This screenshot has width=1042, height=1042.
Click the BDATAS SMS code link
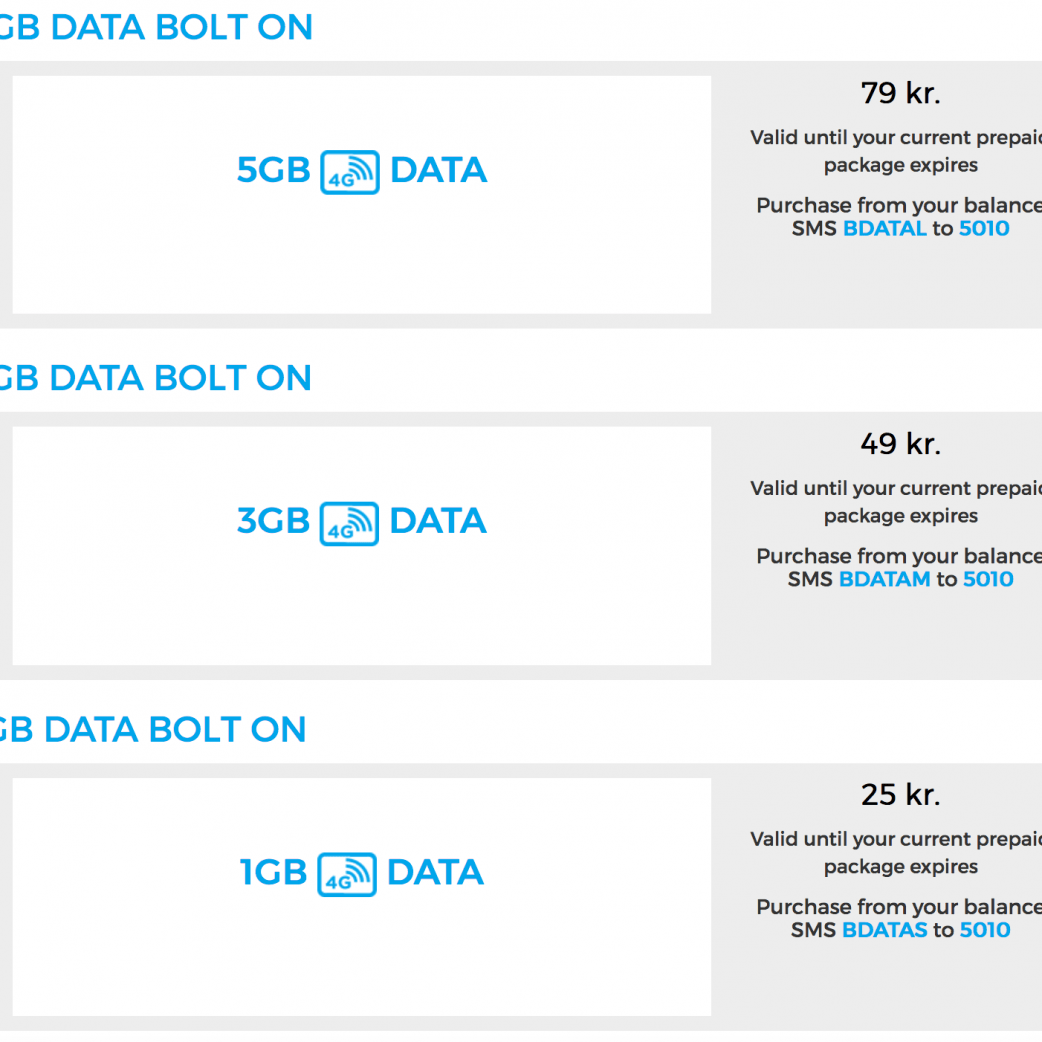coord(885,931)
